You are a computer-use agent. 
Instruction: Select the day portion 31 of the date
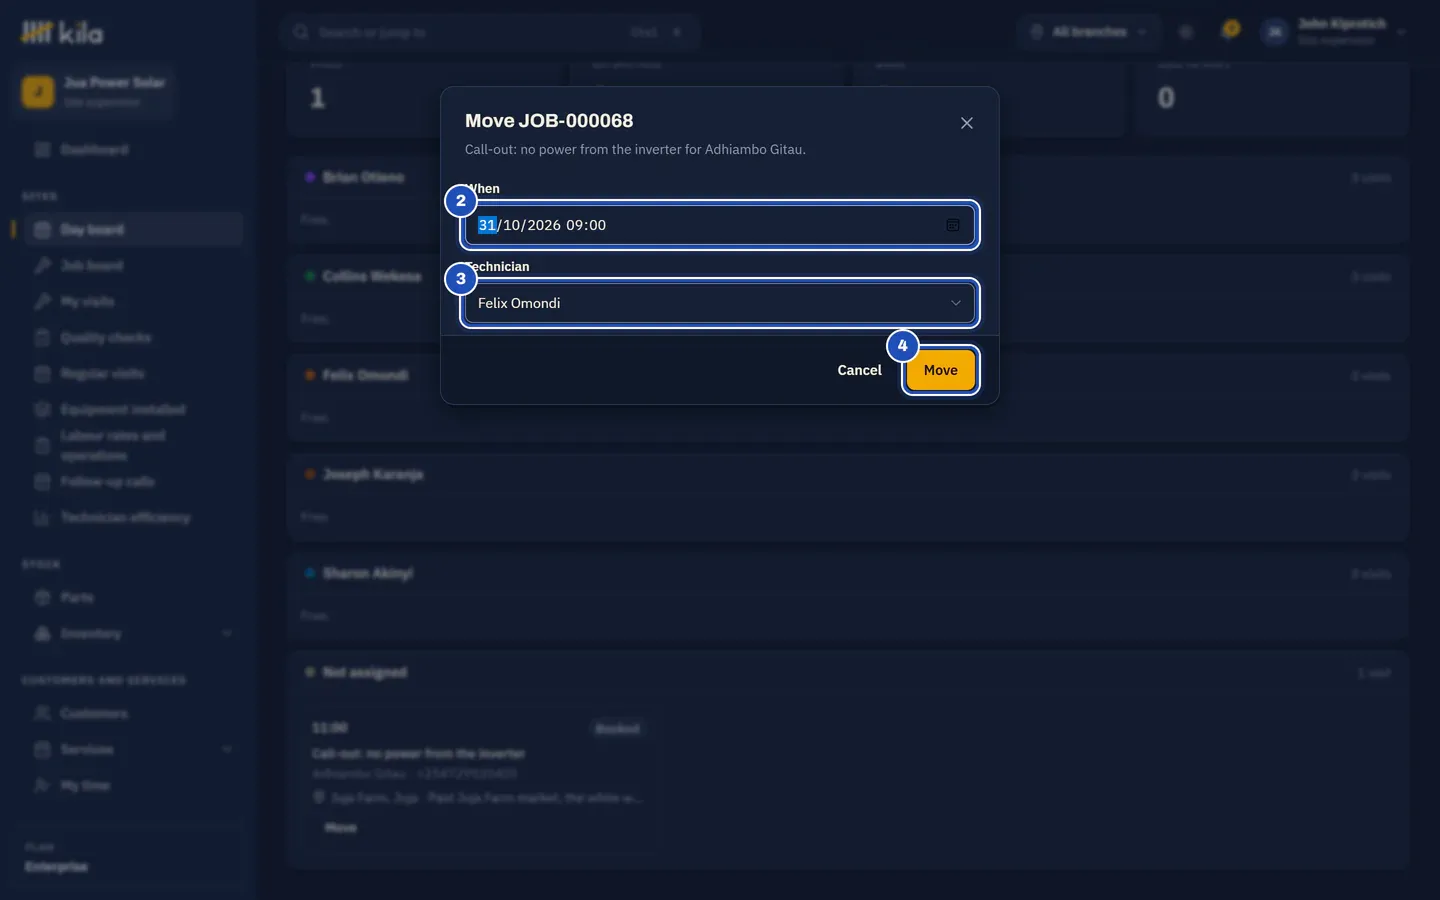pyautogui.click(x=487, y=225)
